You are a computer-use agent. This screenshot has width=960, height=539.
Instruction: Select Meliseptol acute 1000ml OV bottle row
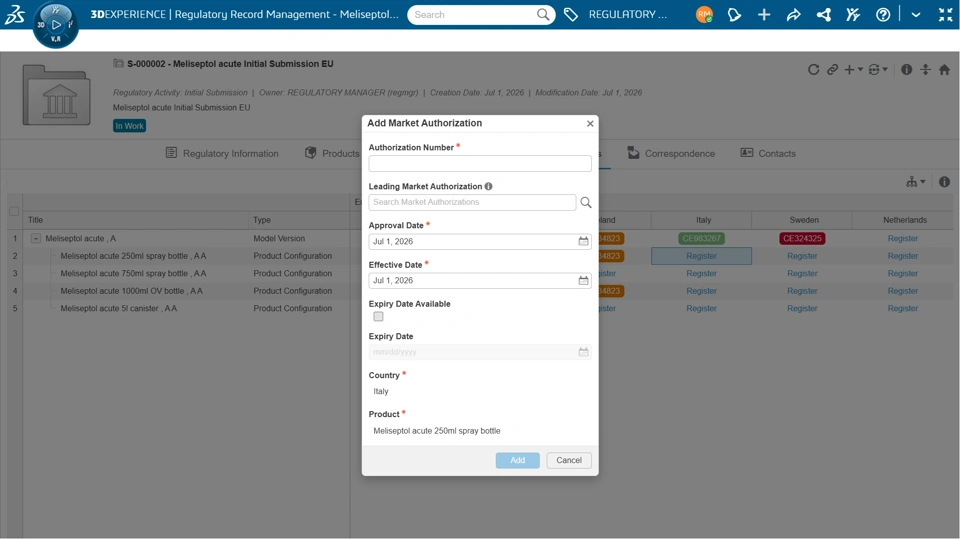point(131,291)
